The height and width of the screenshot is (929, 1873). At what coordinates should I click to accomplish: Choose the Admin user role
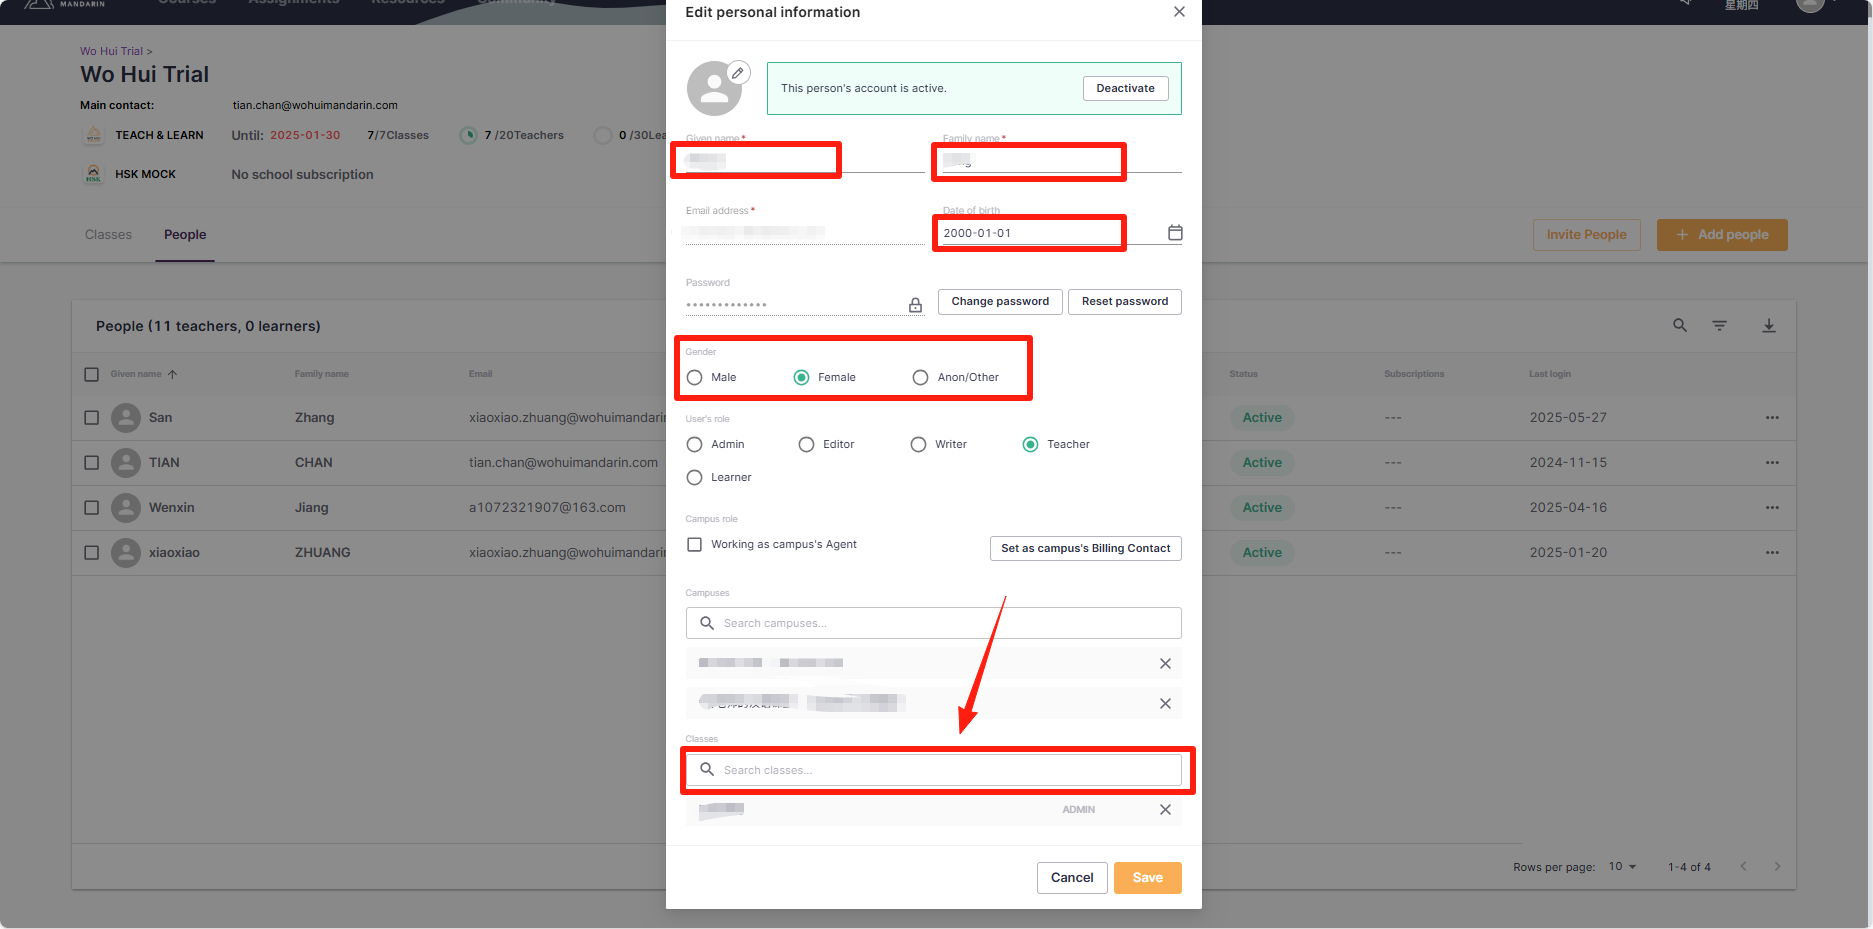(695, 445)
